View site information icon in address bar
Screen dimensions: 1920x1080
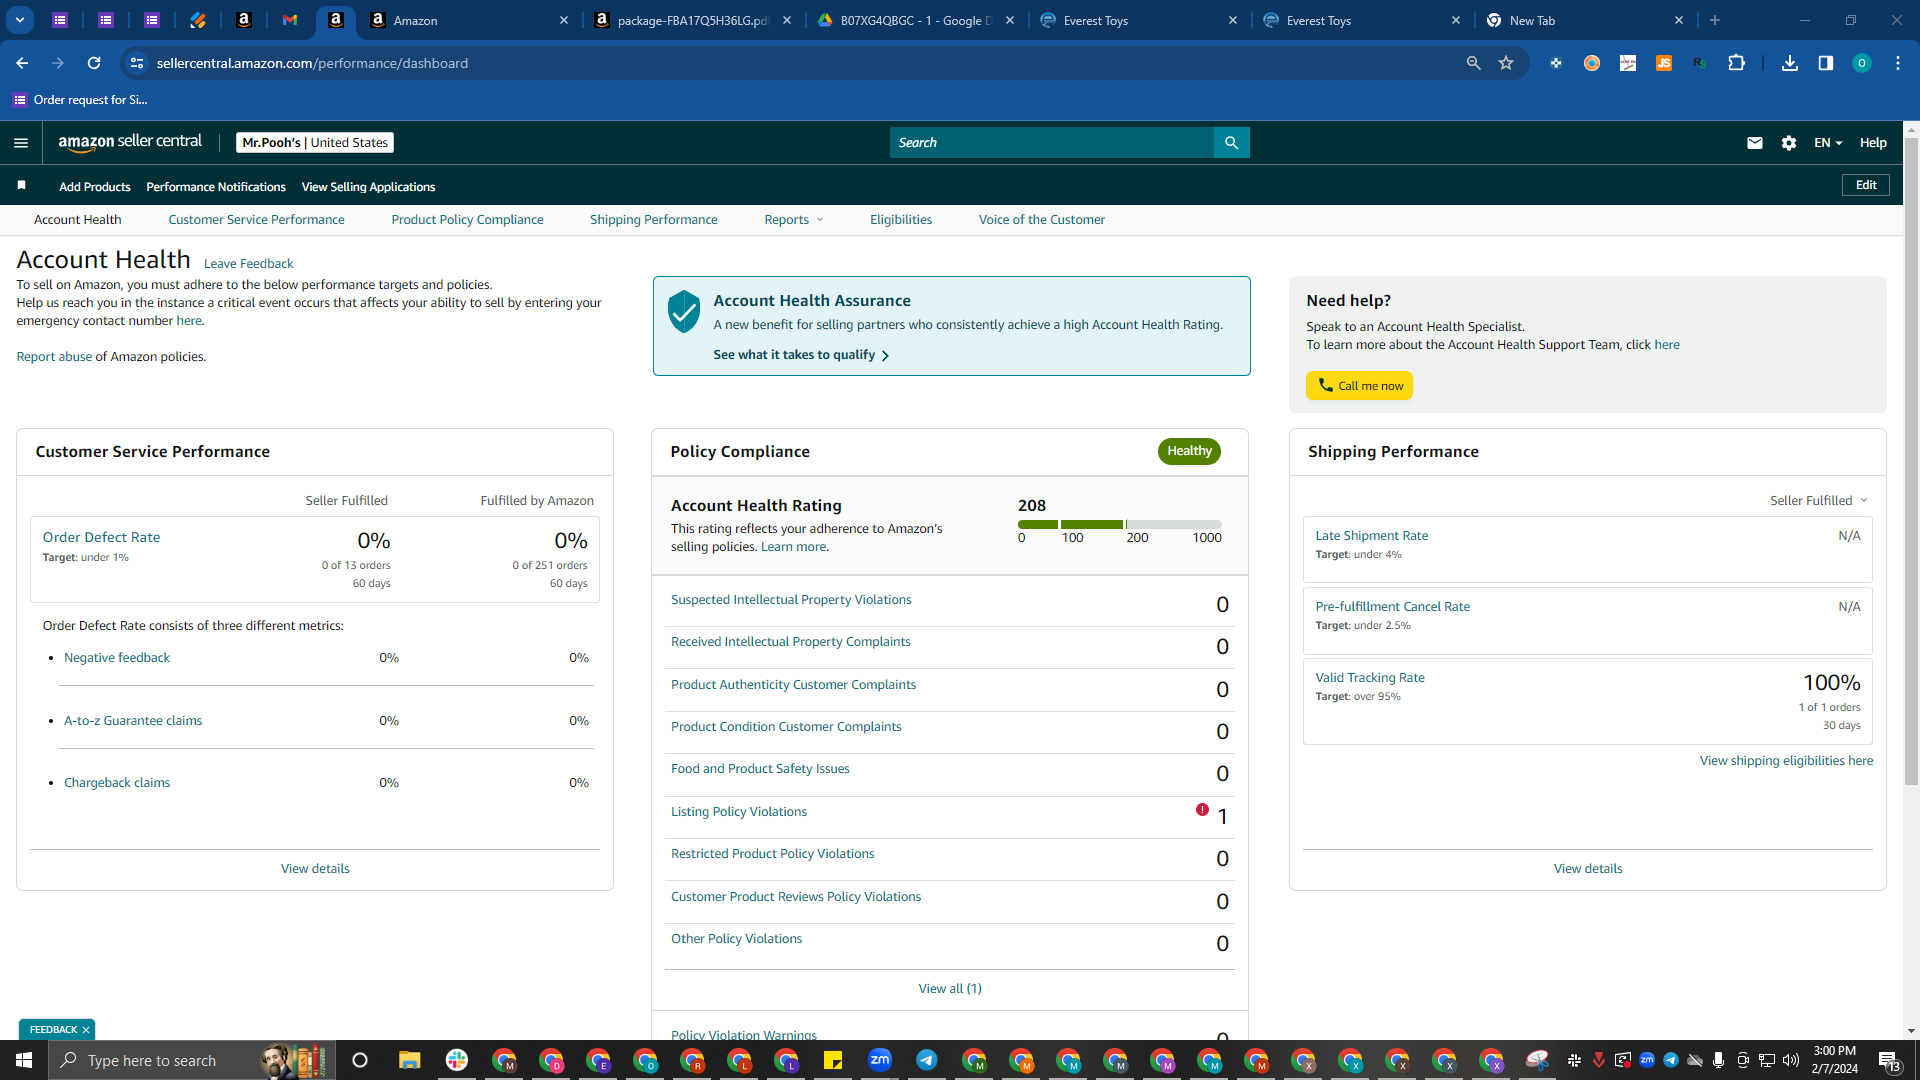point(137,63)
